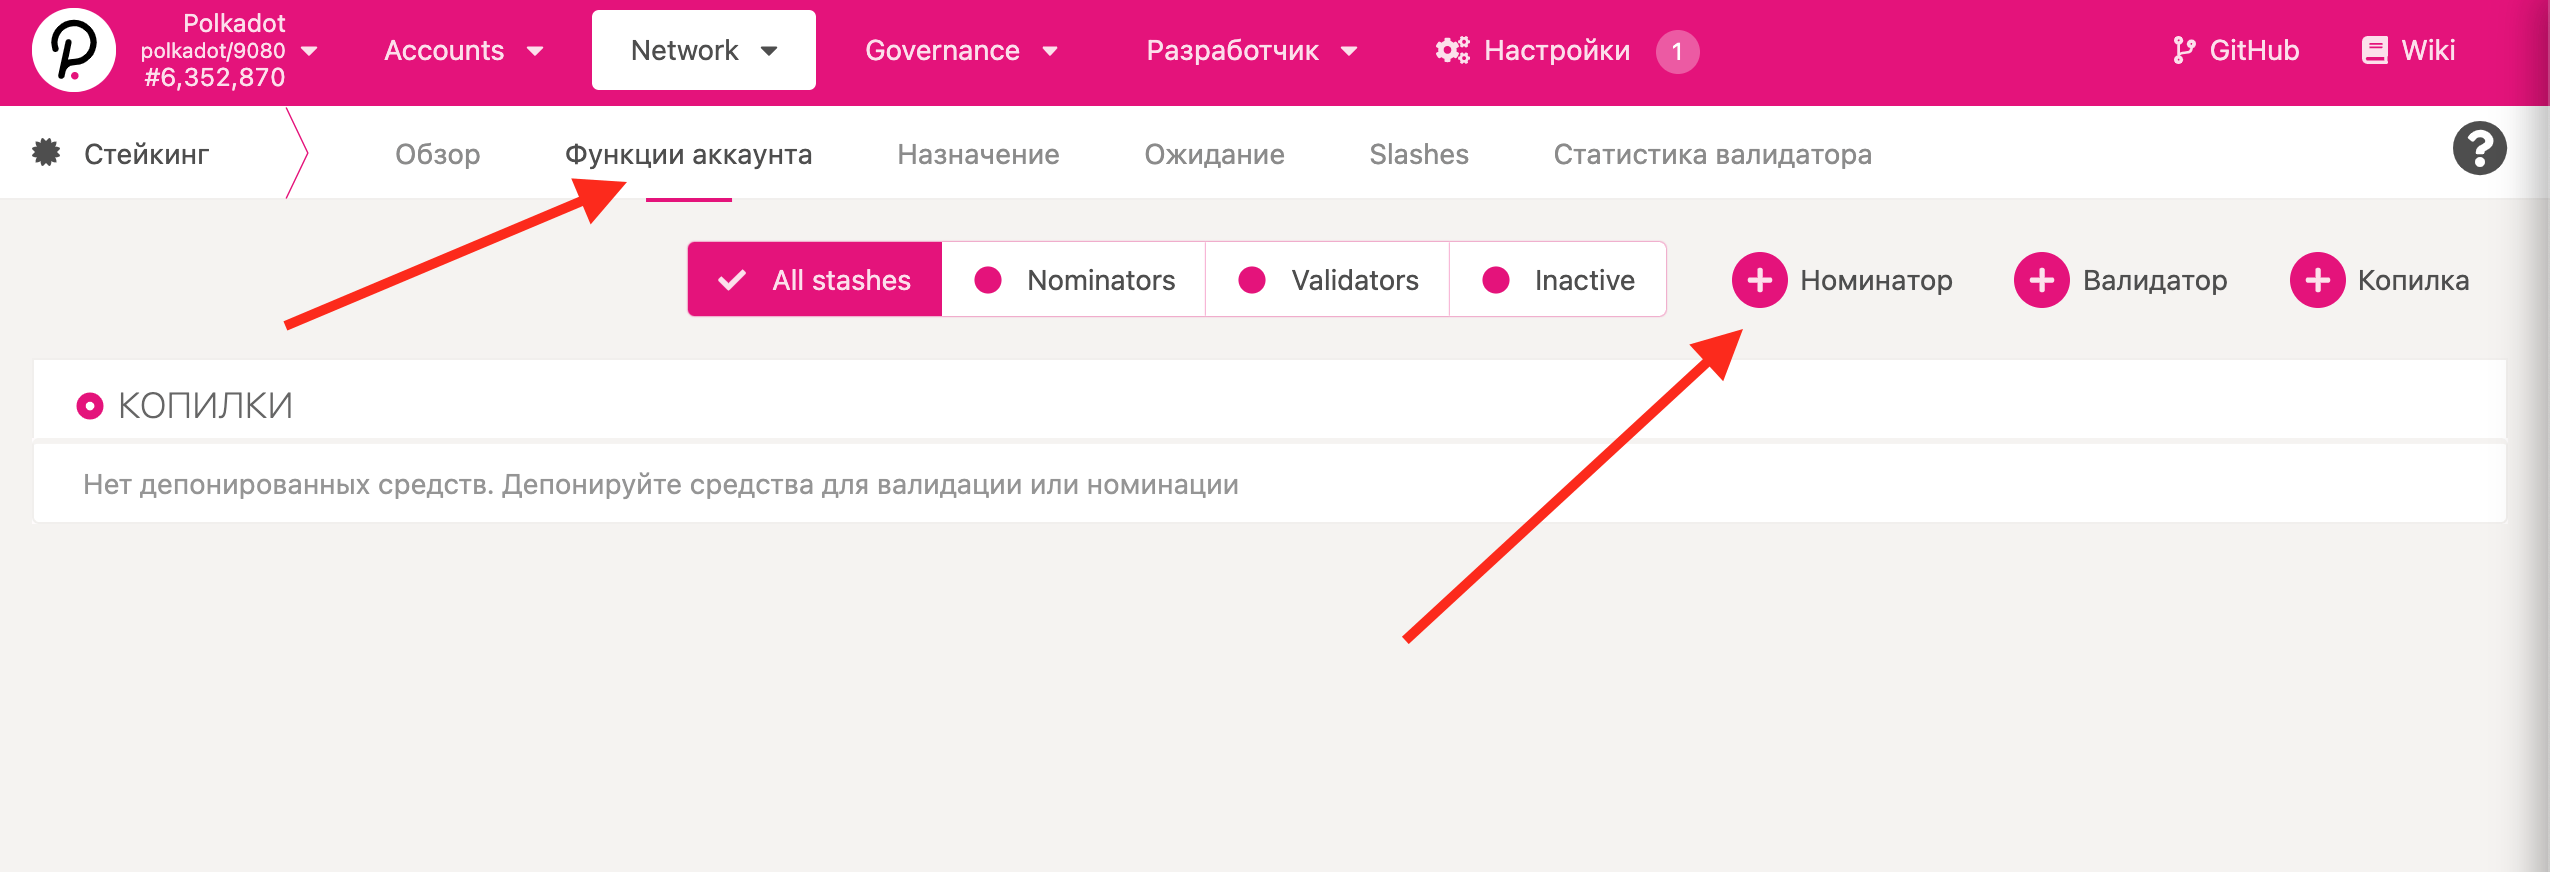Click the Wiki book icon
This screenshot has width=2550, height=872.
[2374, 50]
